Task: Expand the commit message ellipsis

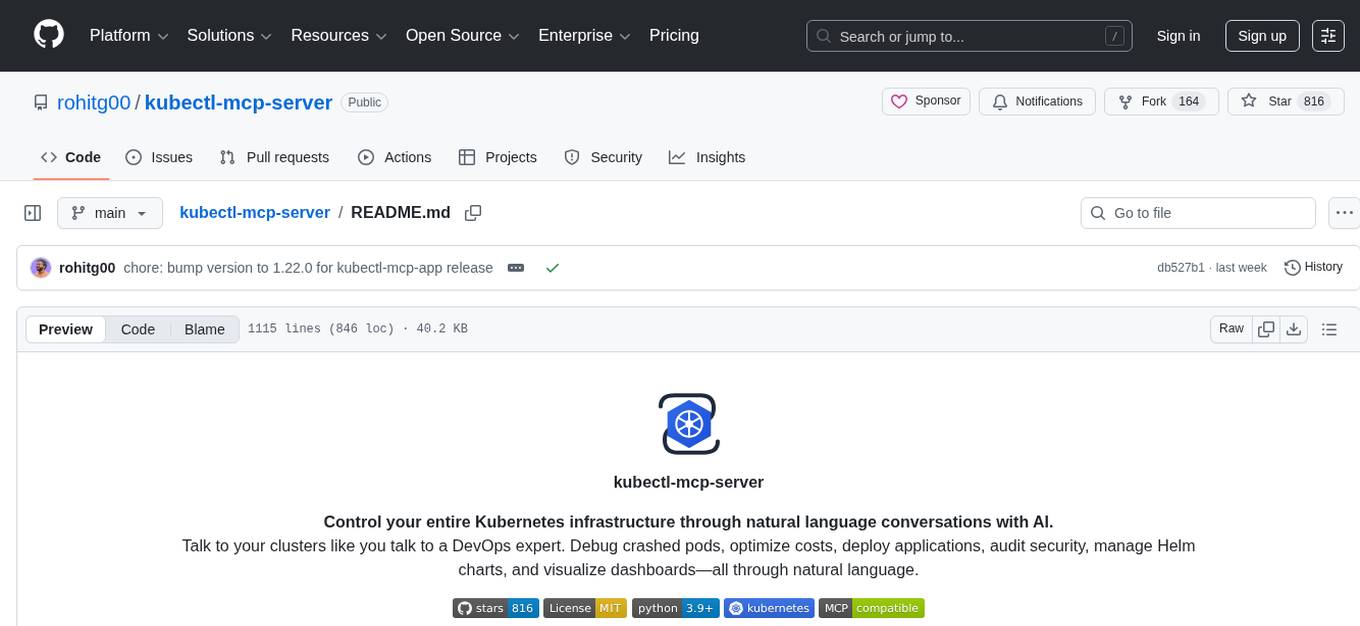Action: click(515, 267)
